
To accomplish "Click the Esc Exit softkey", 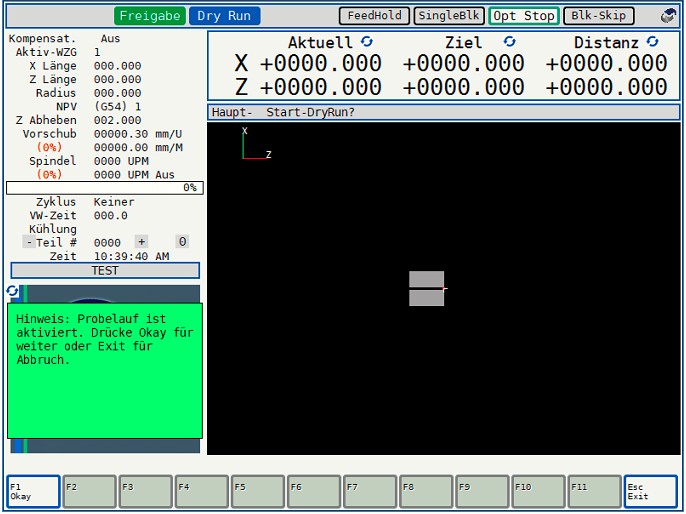I will (651, 492).
